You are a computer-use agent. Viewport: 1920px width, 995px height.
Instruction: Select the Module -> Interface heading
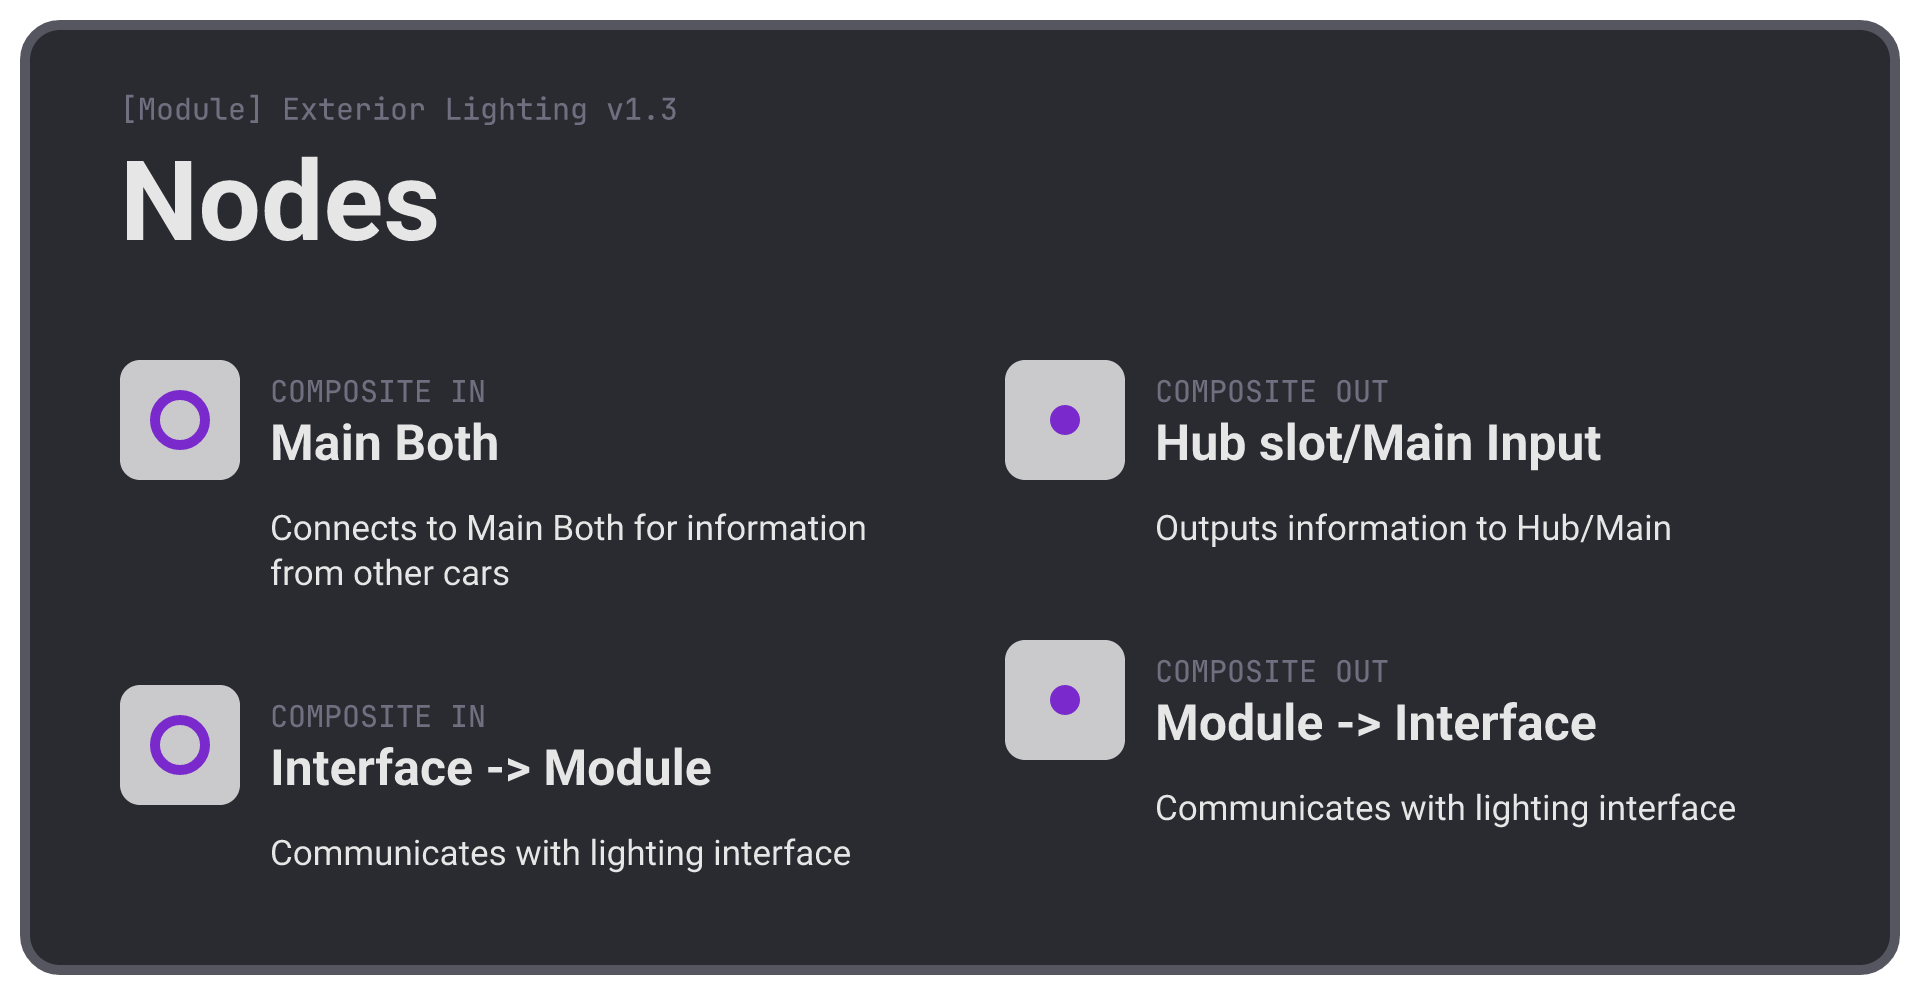pyautogui.click(x=1376, y=723)
